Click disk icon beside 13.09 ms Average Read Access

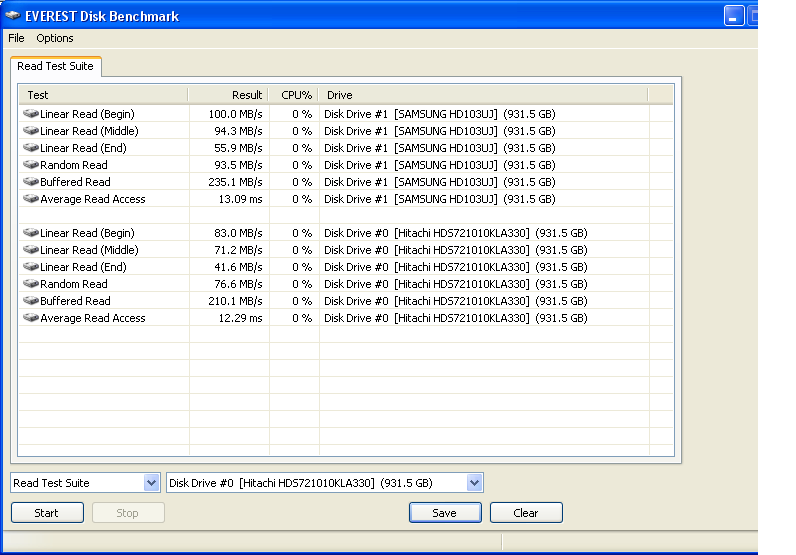click(31, 199)
